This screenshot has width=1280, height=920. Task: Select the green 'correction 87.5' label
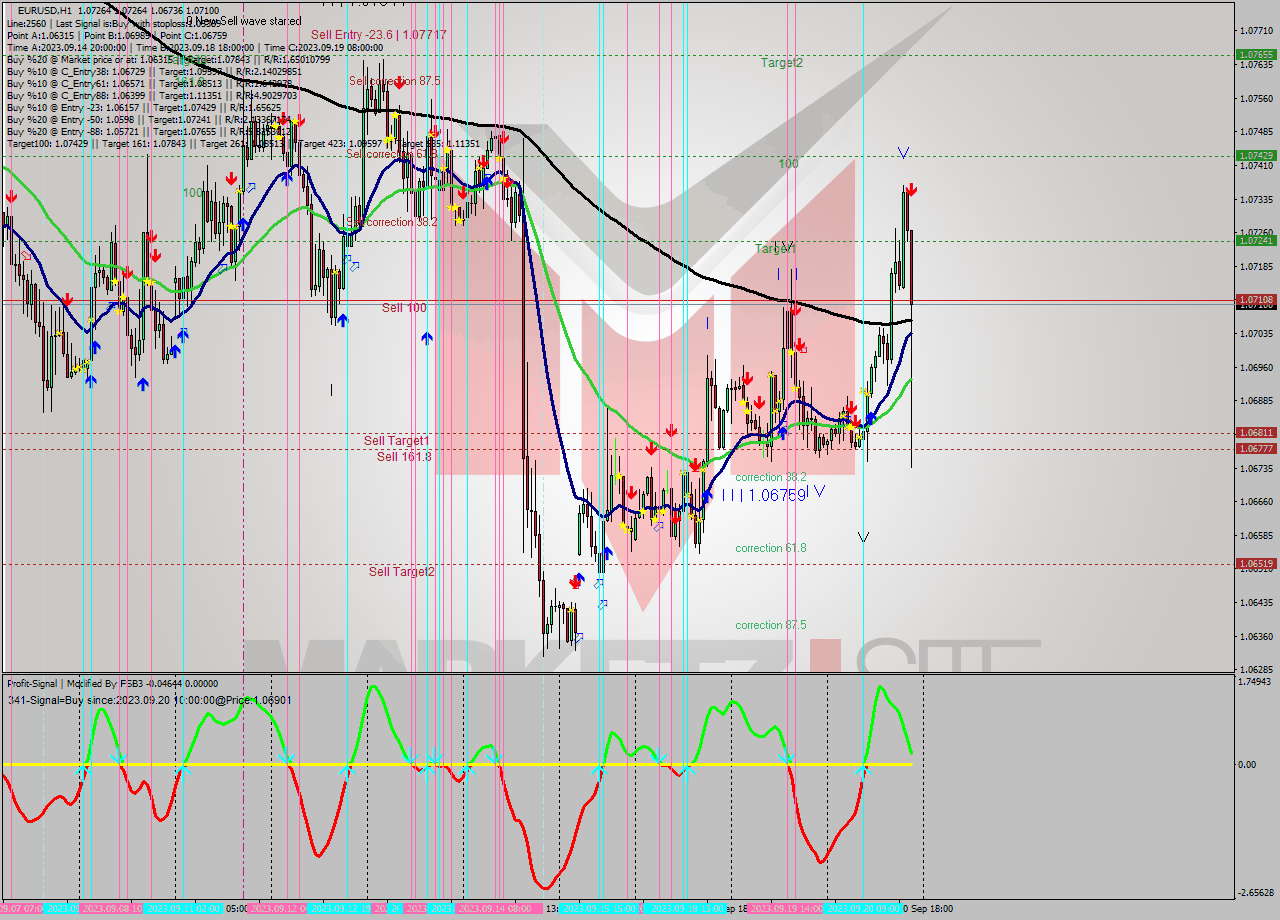(771, 625)
